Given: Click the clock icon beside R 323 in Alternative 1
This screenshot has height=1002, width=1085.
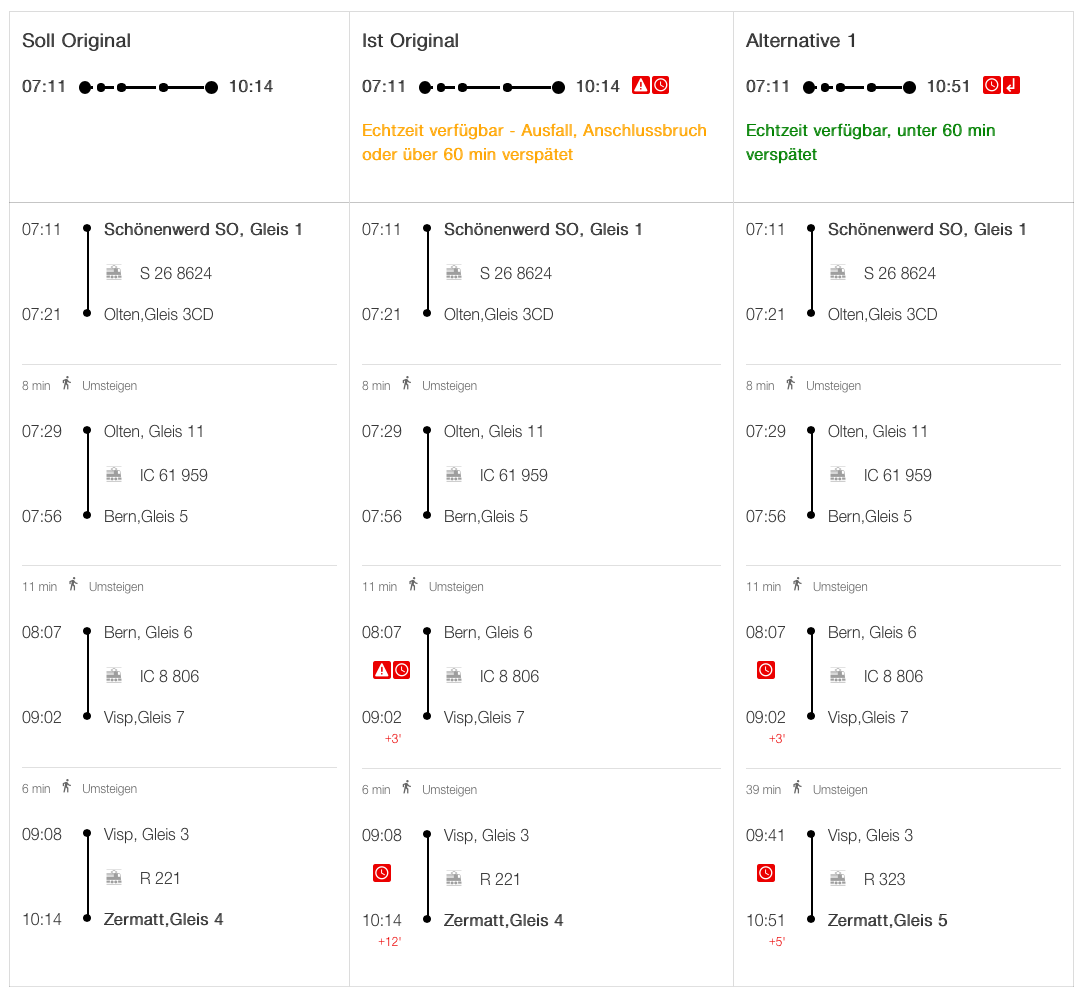Looking at the screenshot, I should click(x=766, y=873).
